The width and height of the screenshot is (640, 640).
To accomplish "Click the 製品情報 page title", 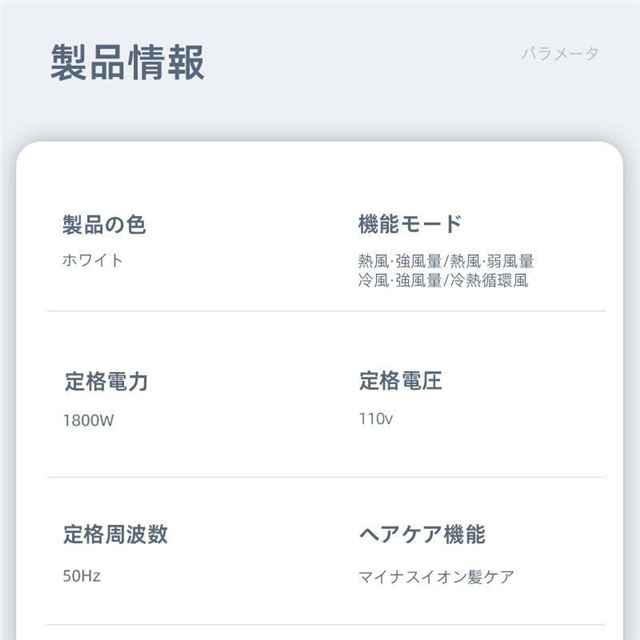I will [128, 62].
